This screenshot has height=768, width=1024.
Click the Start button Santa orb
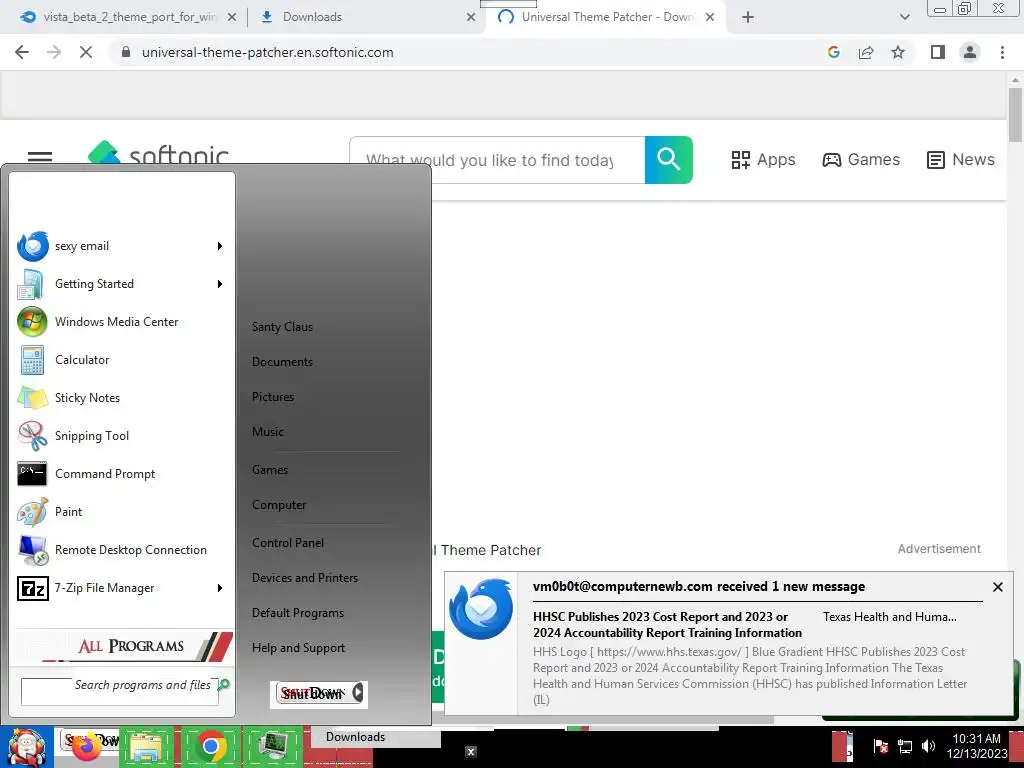(26, 747)
